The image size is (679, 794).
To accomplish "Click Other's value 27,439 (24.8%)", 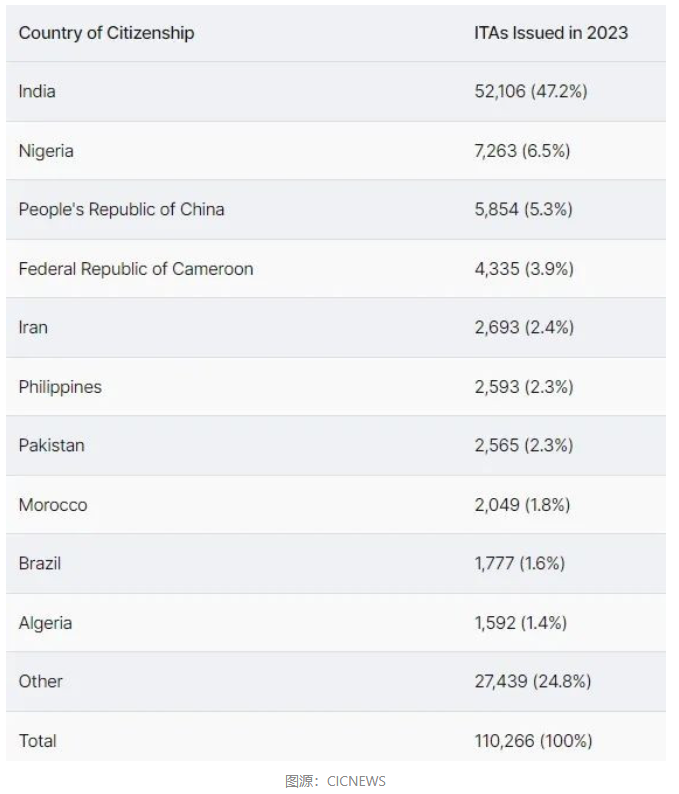I will tap(533, 681).
